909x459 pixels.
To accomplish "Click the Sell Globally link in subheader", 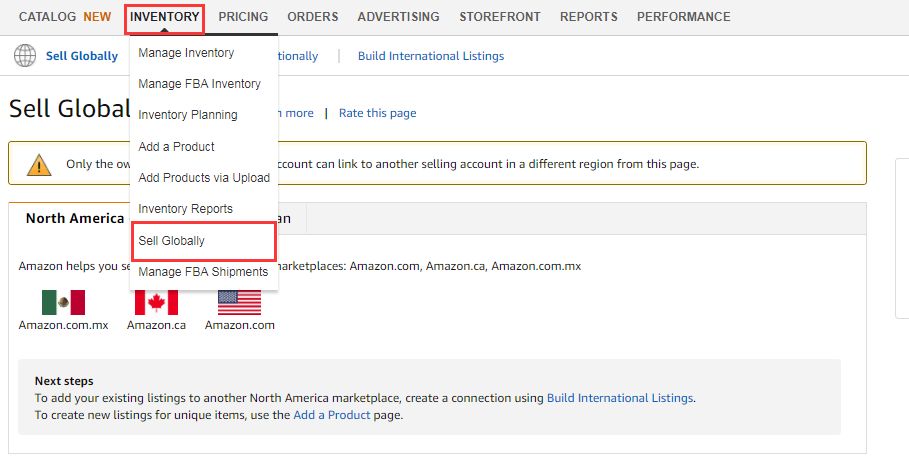I will pyautogui.click(x=82, y=56).
